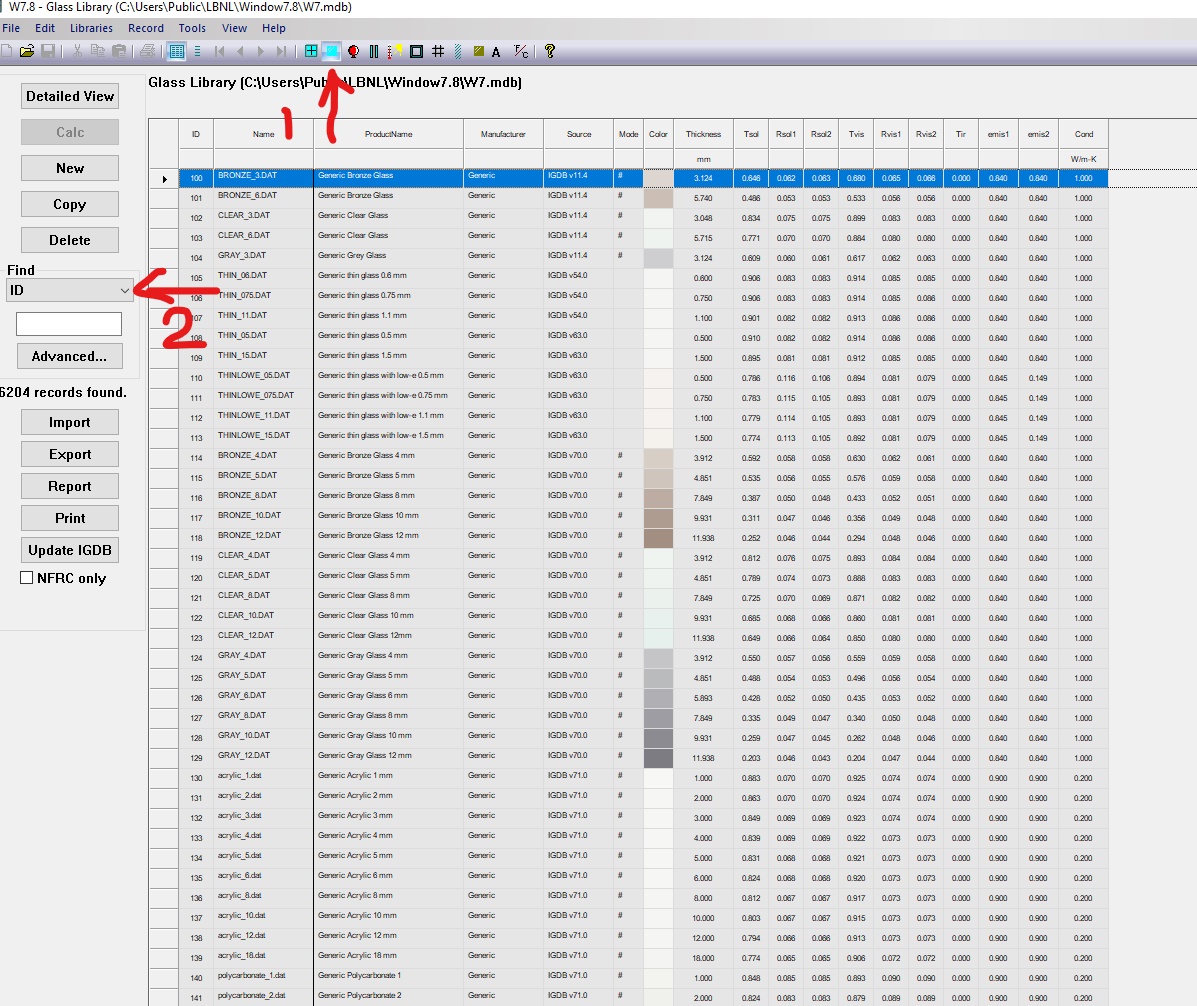
Task: Open the Gas library balloon icon
Action: coord(353,51)
